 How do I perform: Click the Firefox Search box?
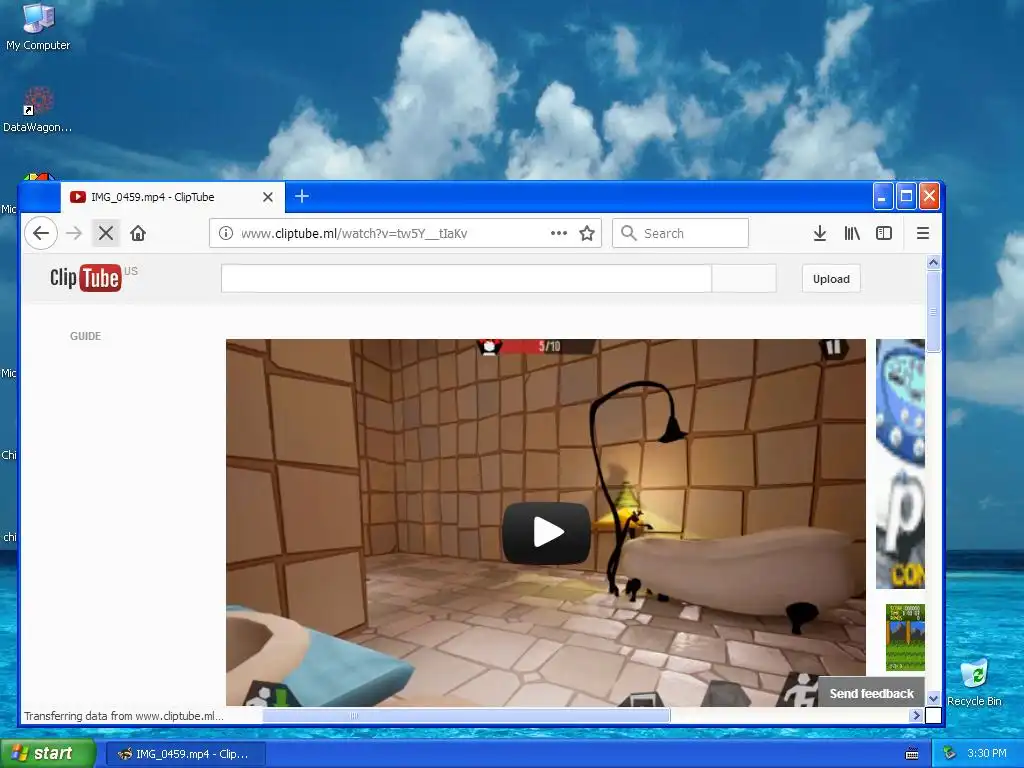click(680, 233)
